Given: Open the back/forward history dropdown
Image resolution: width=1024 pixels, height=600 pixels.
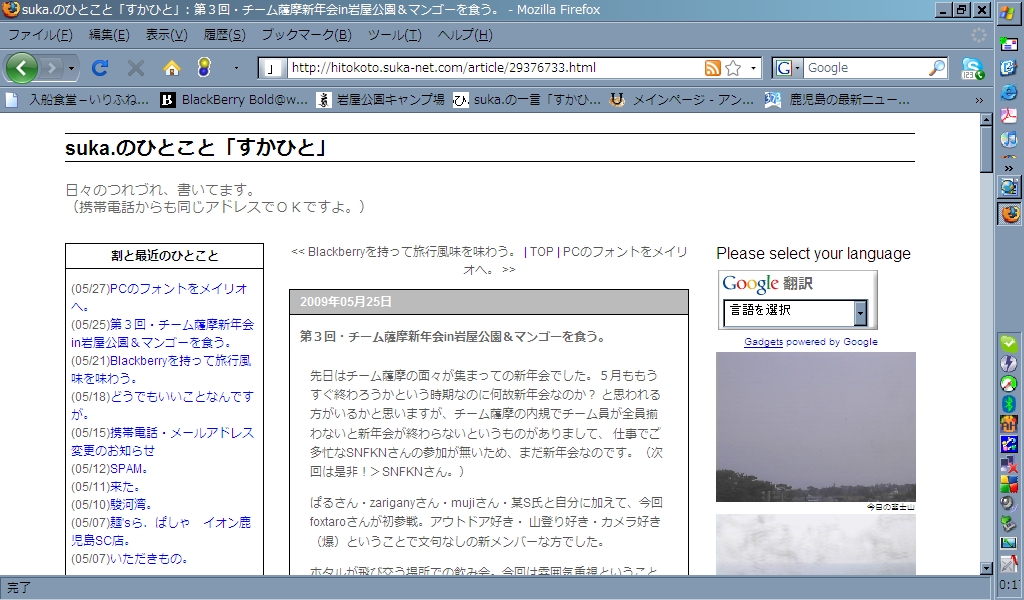Looking at the screenshot, I should click(x=71, y=68).
